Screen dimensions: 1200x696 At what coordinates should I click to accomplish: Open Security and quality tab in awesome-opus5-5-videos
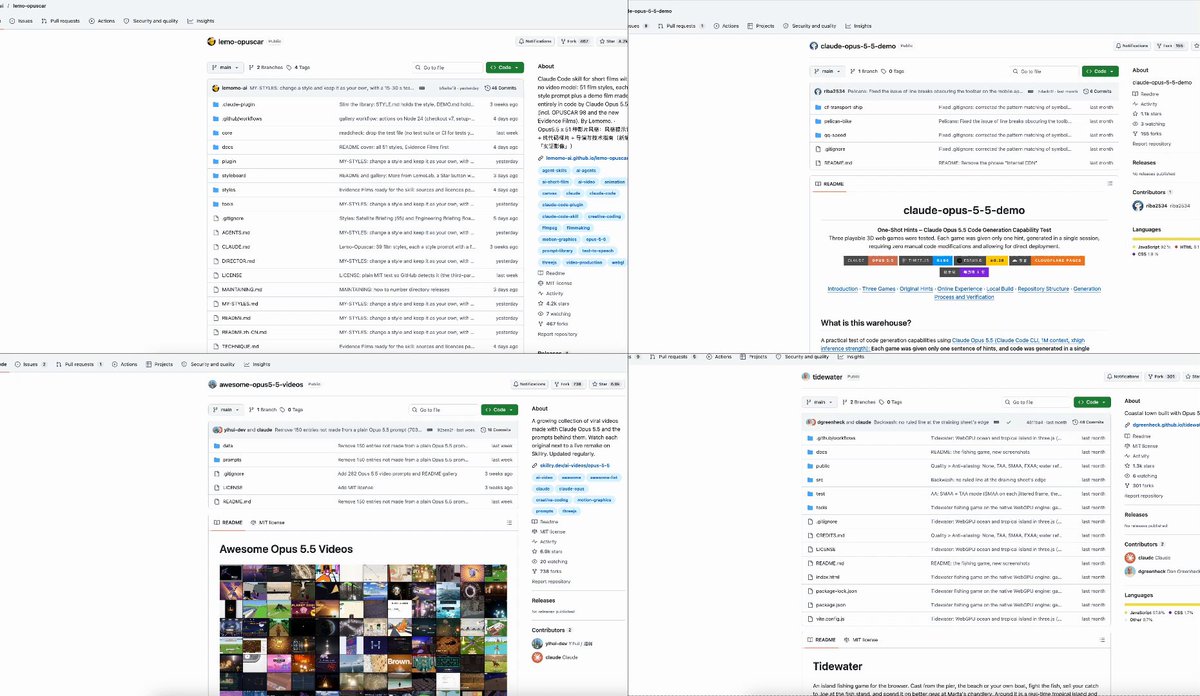[208, 364]
